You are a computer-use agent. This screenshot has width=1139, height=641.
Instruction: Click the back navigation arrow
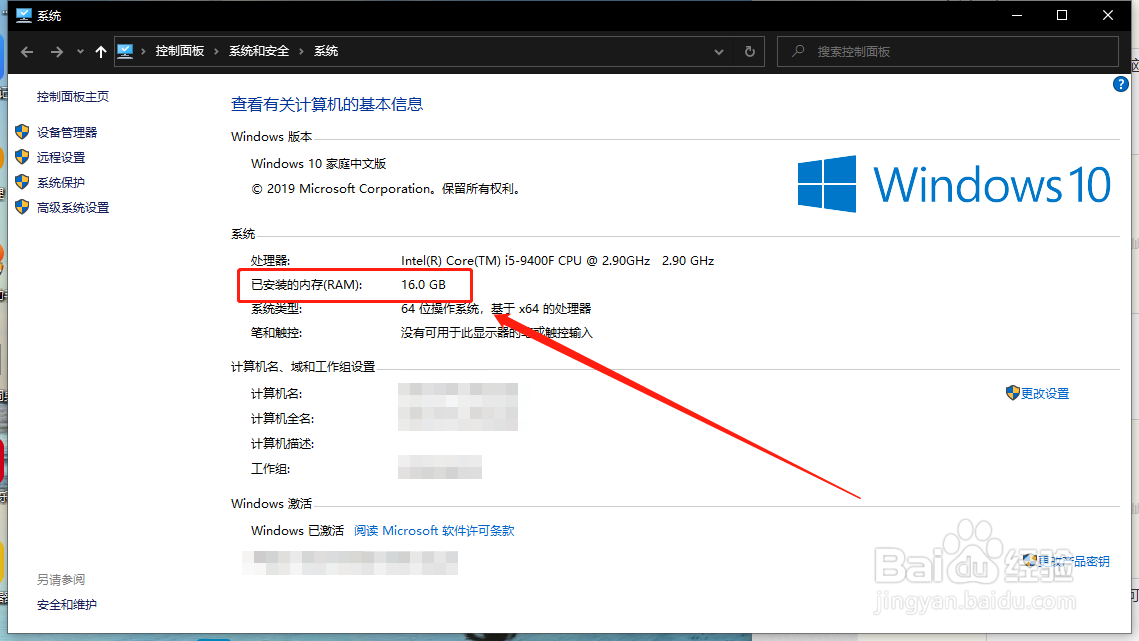click(x=26, y=51)
